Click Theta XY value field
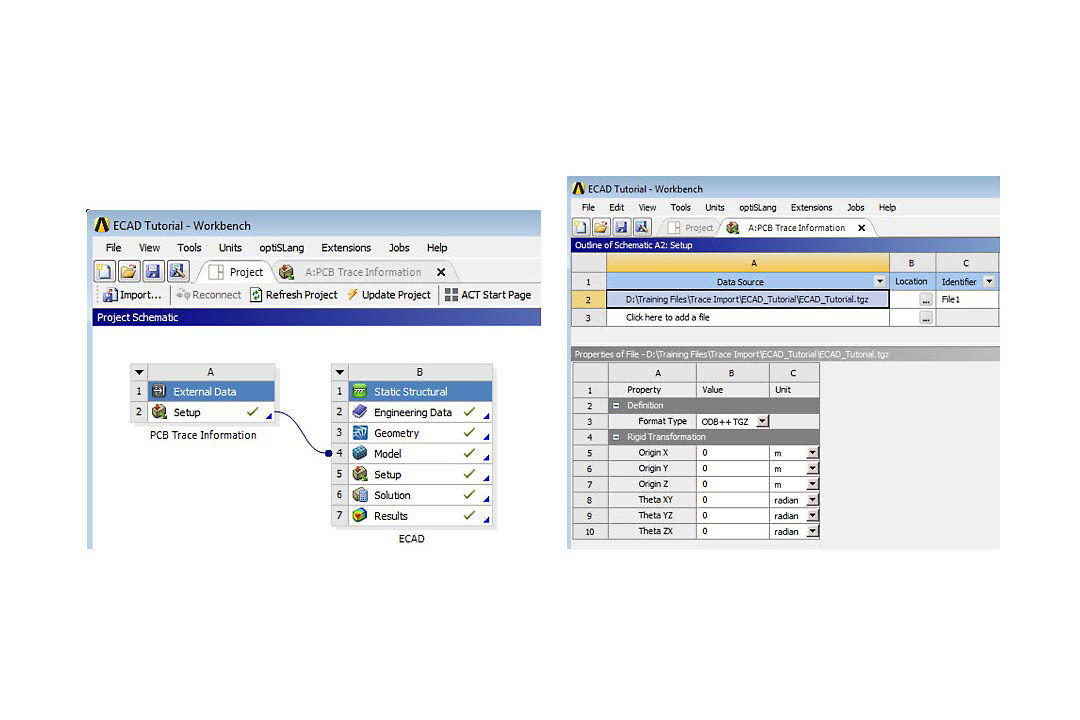This screenshot has height=720, width=1080. [x=733, y=500]
